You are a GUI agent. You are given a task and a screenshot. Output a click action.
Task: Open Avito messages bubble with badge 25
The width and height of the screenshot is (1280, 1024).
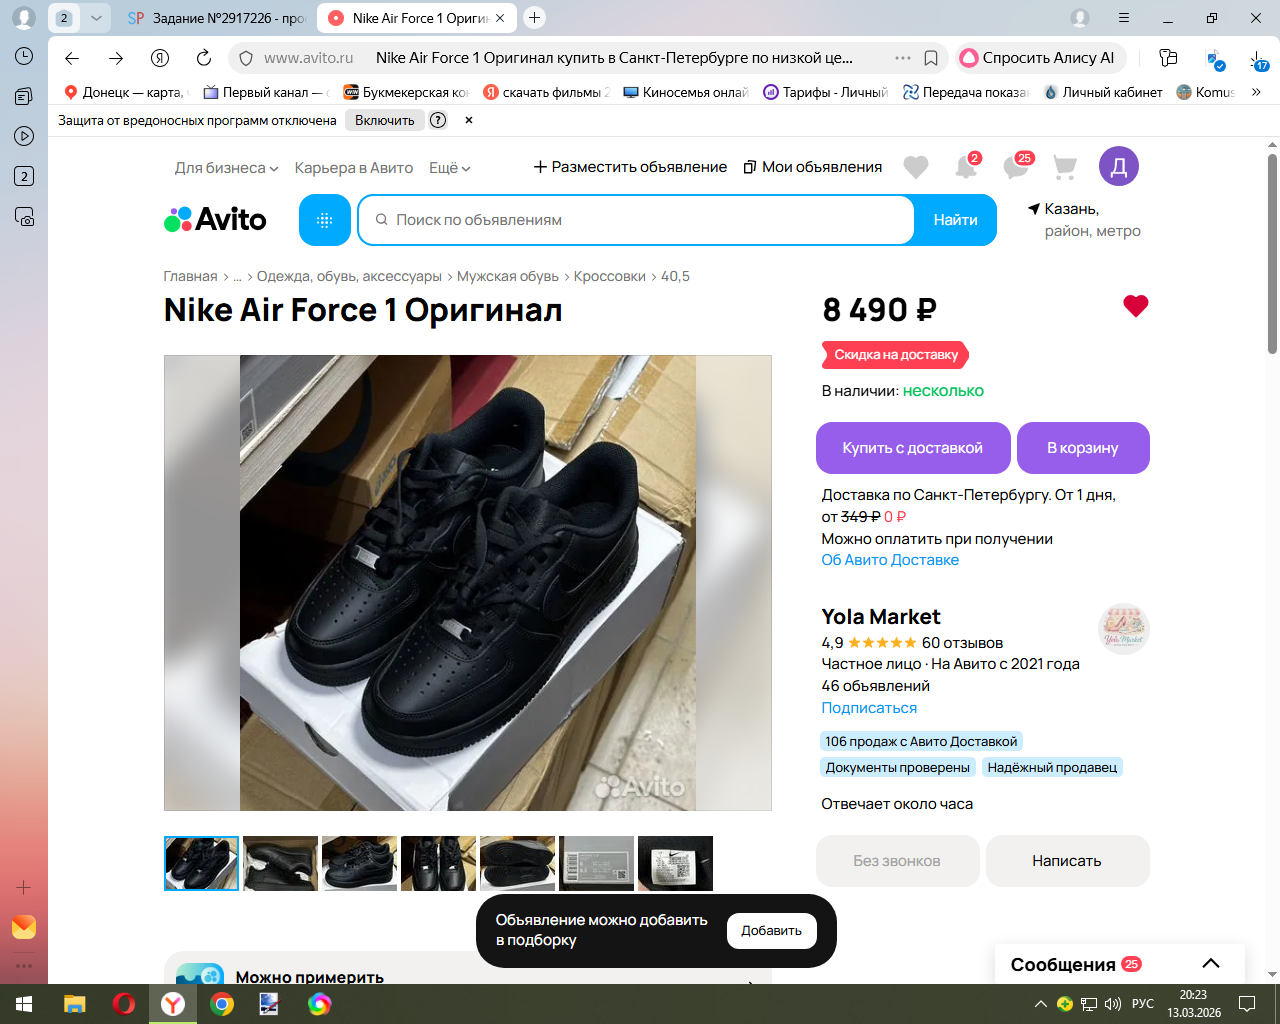1017,166
